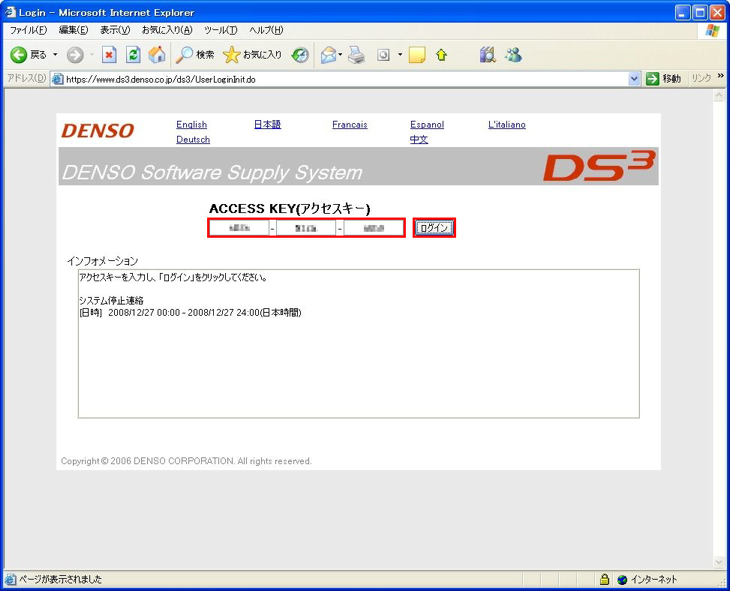Screen dimensions: 730x591
Task: Click the page icon in address bar
Action: (x=58, y=79)
